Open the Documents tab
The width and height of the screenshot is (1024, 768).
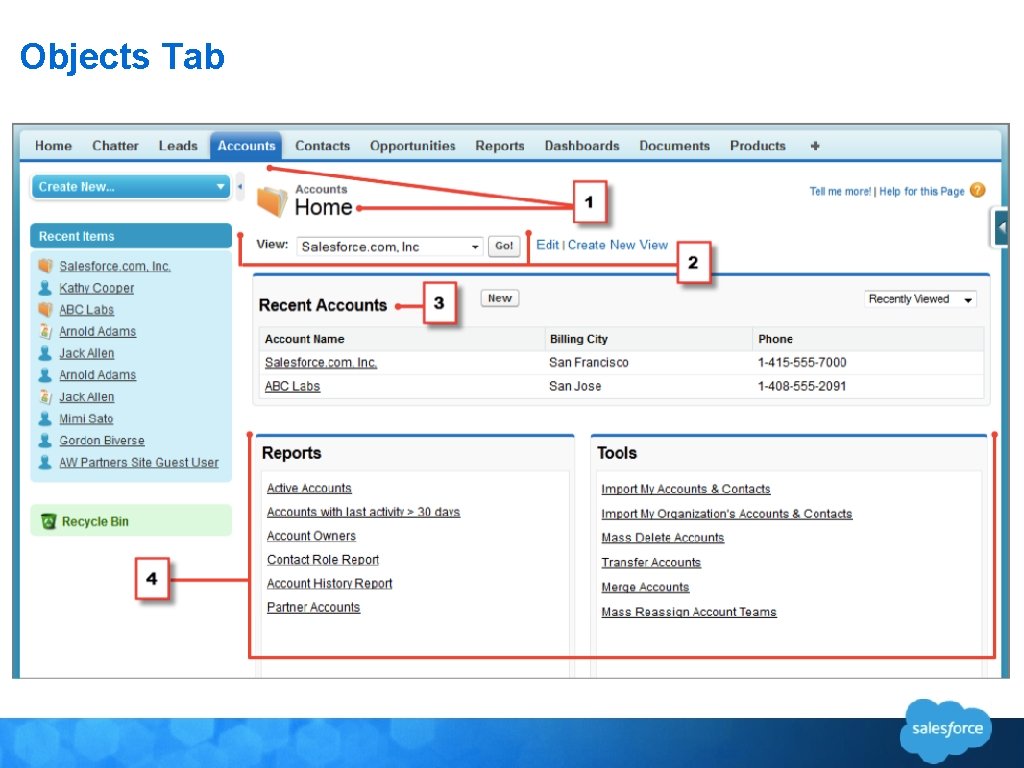coord(675,146)
